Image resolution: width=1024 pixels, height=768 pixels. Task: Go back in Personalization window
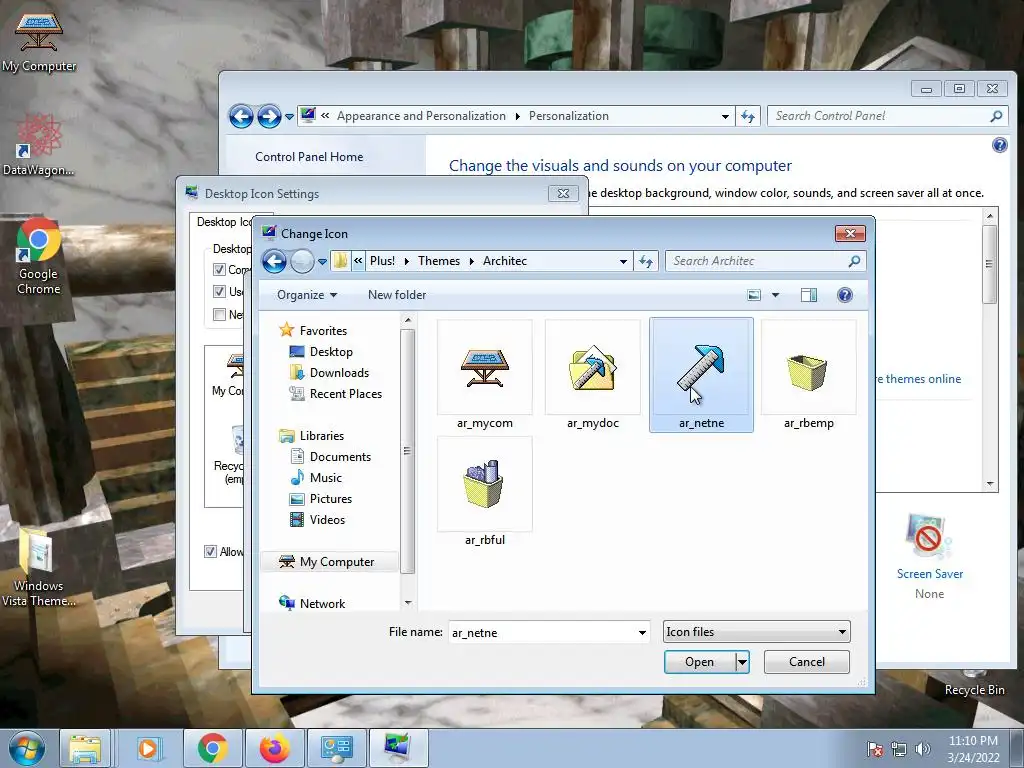pos(241,116)
